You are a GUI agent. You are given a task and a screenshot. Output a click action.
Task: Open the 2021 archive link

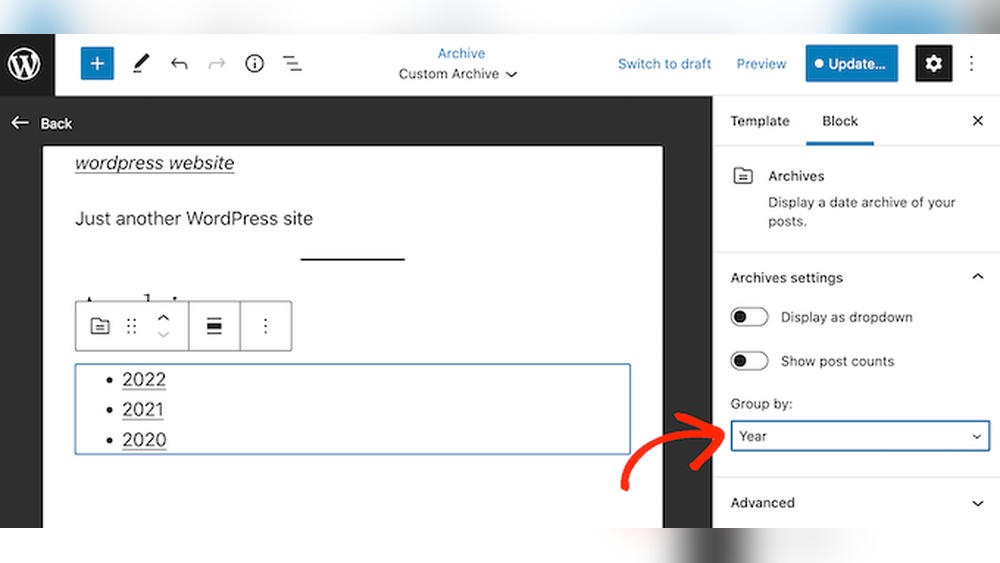coord(143,409)
